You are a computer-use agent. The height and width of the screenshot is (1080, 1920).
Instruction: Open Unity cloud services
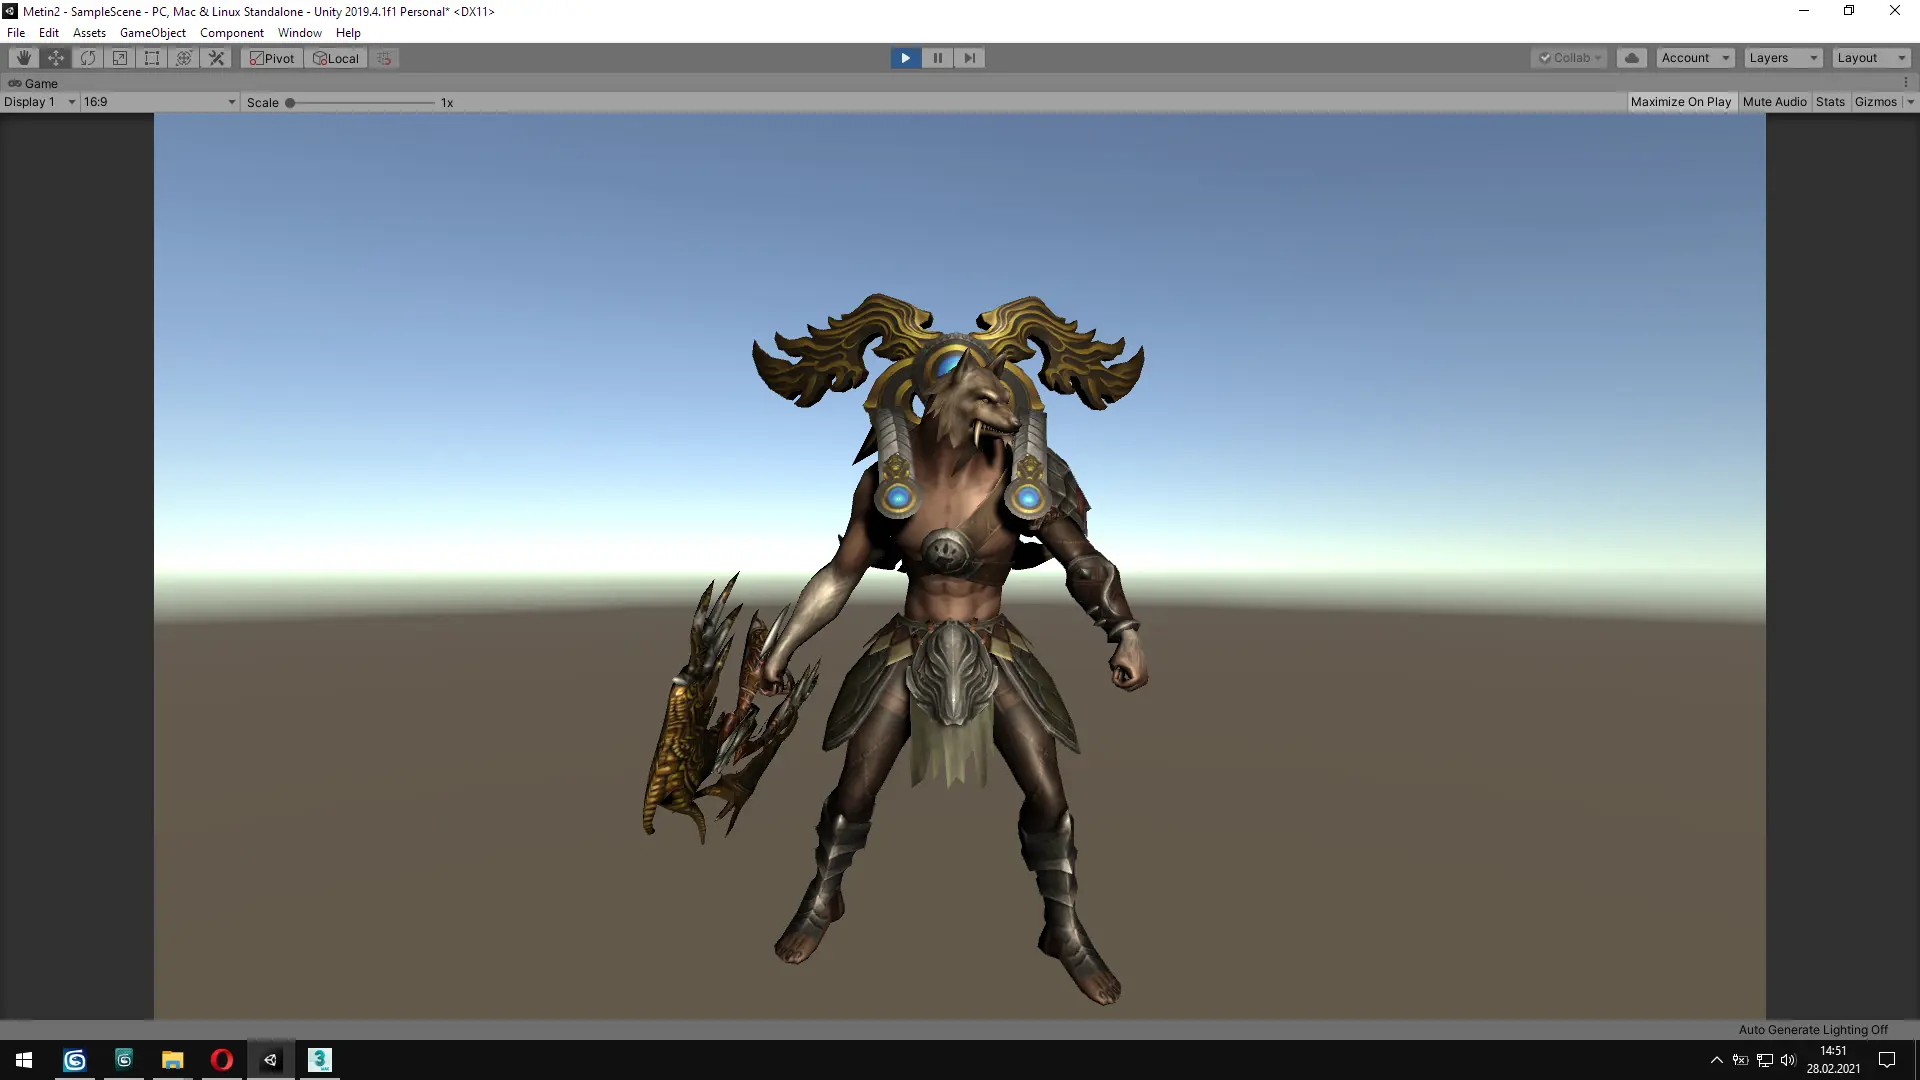click(x=1632, y=58)
